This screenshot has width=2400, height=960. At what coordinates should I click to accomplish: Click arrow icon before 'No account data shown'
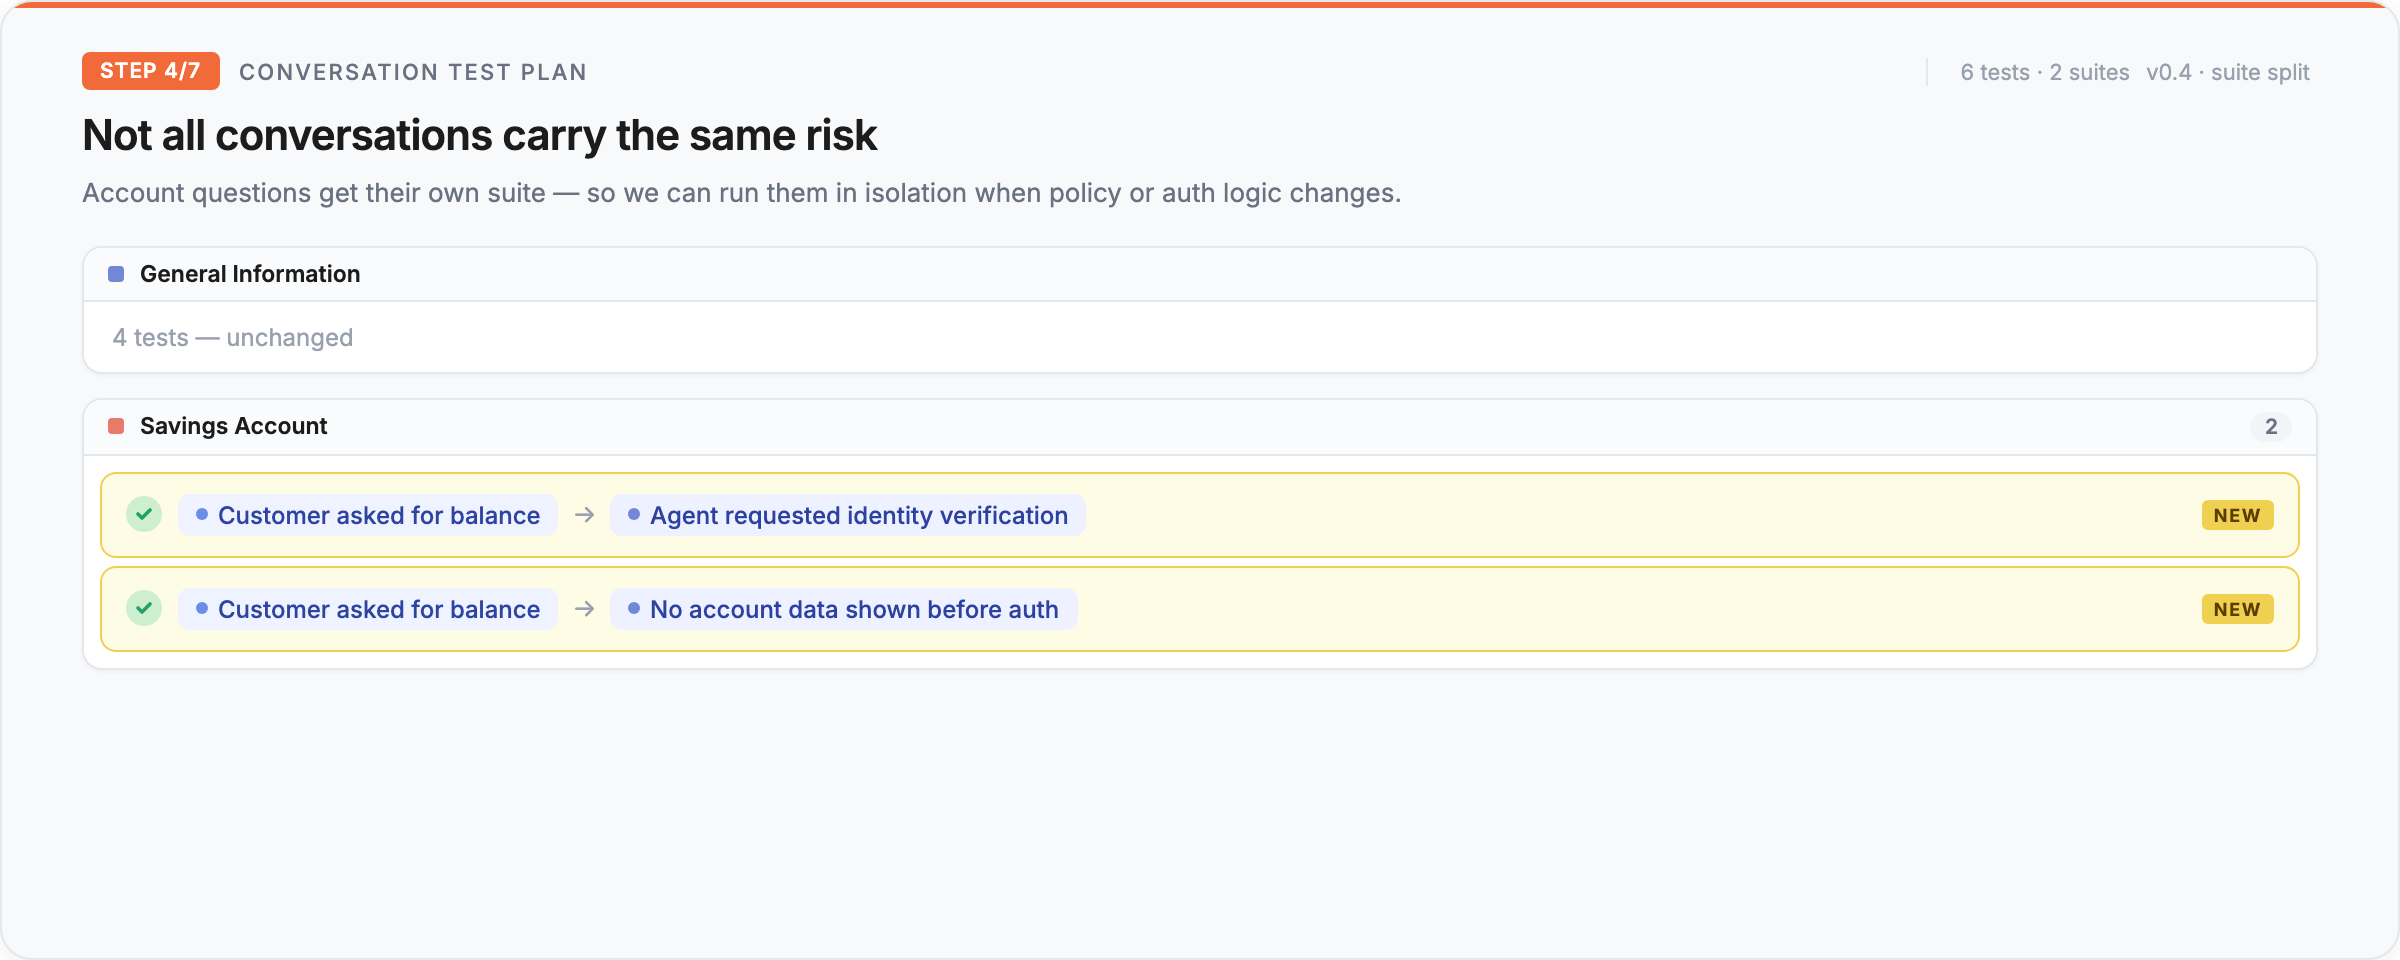click(585, 609)
